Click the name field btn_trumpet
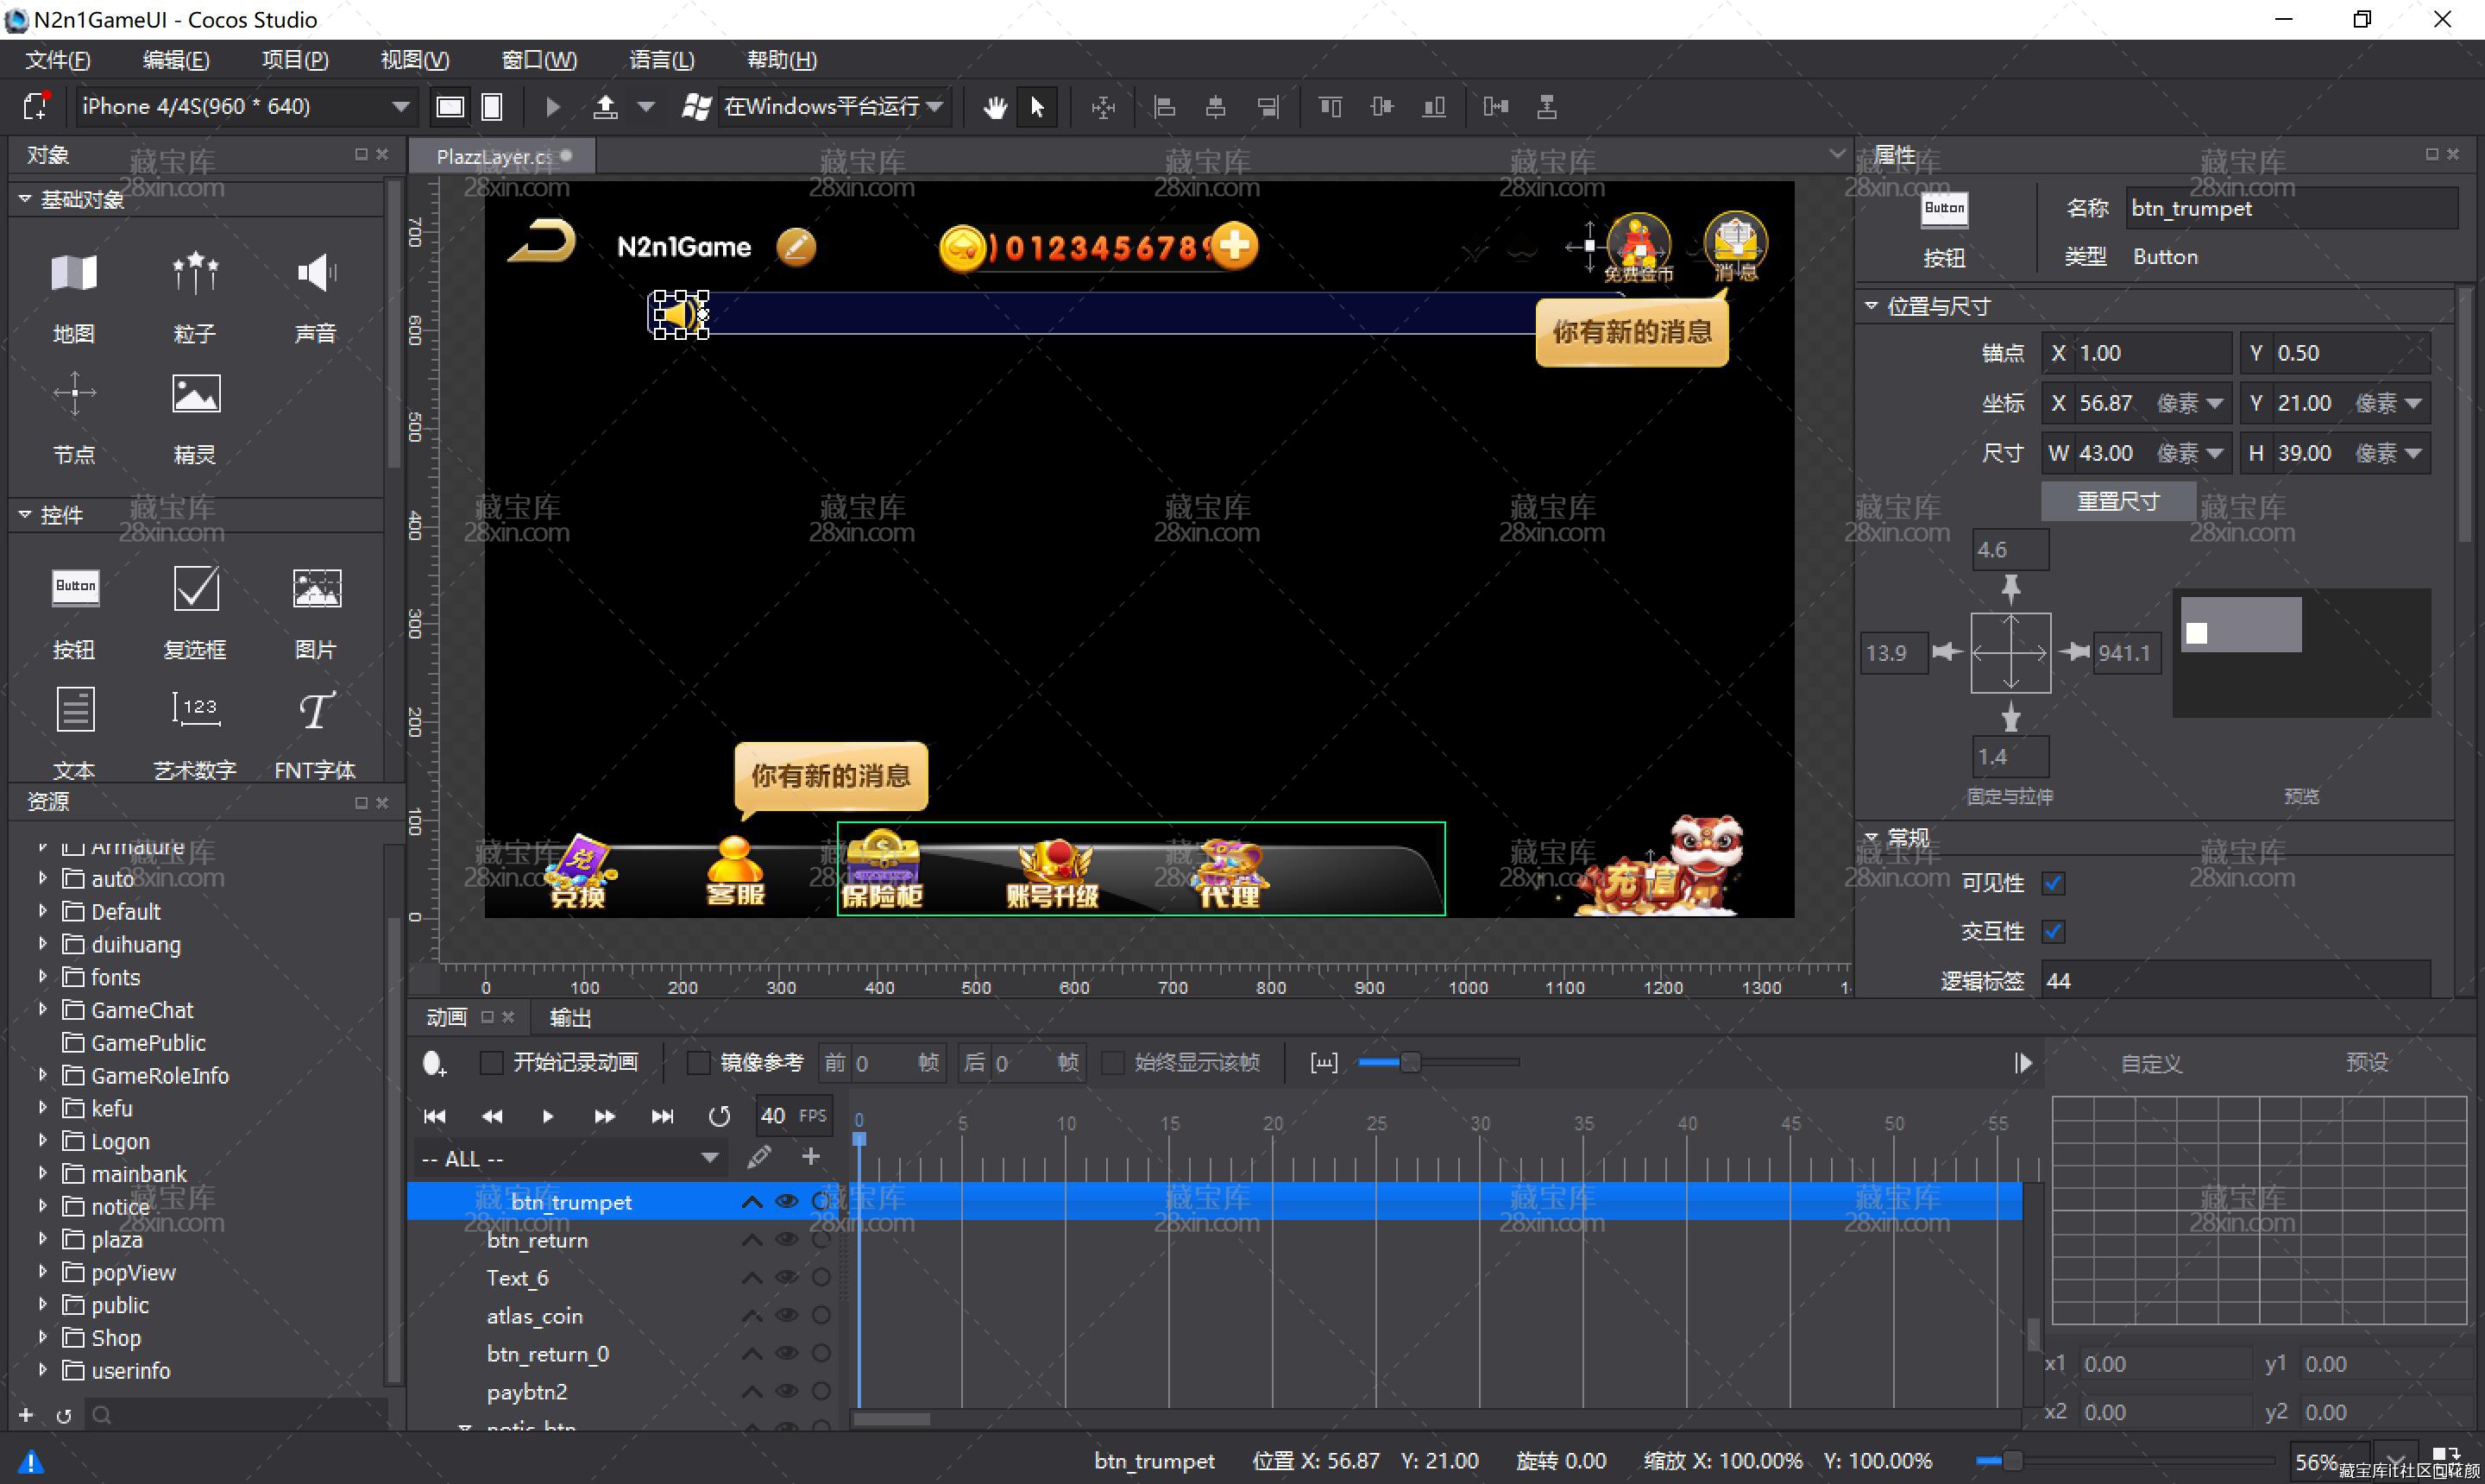 pyautogui.click(x=2290, y=209)
